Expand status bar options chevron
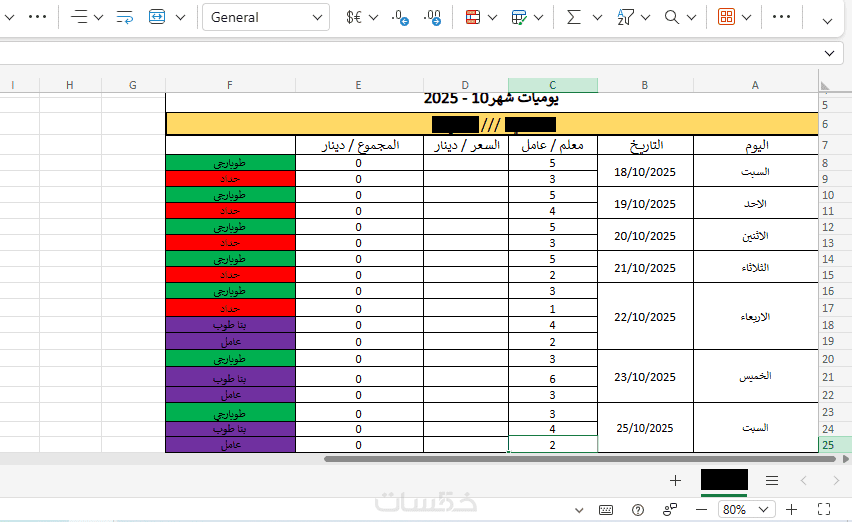This screenshot has width=852, height=522. pos(579,510)
